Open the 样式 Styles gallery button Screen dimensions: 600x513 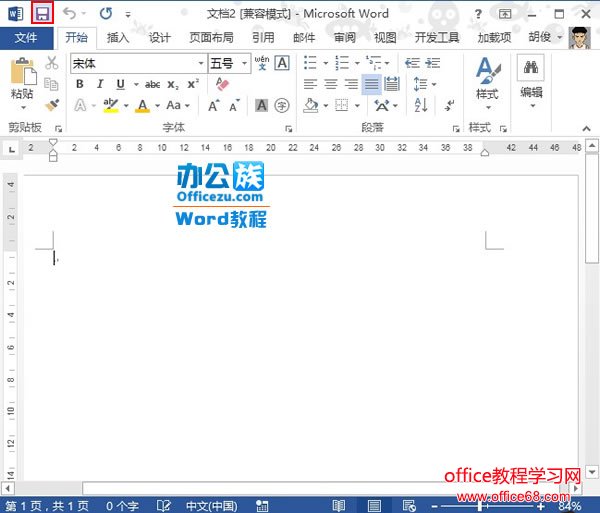tap(488, 83)
